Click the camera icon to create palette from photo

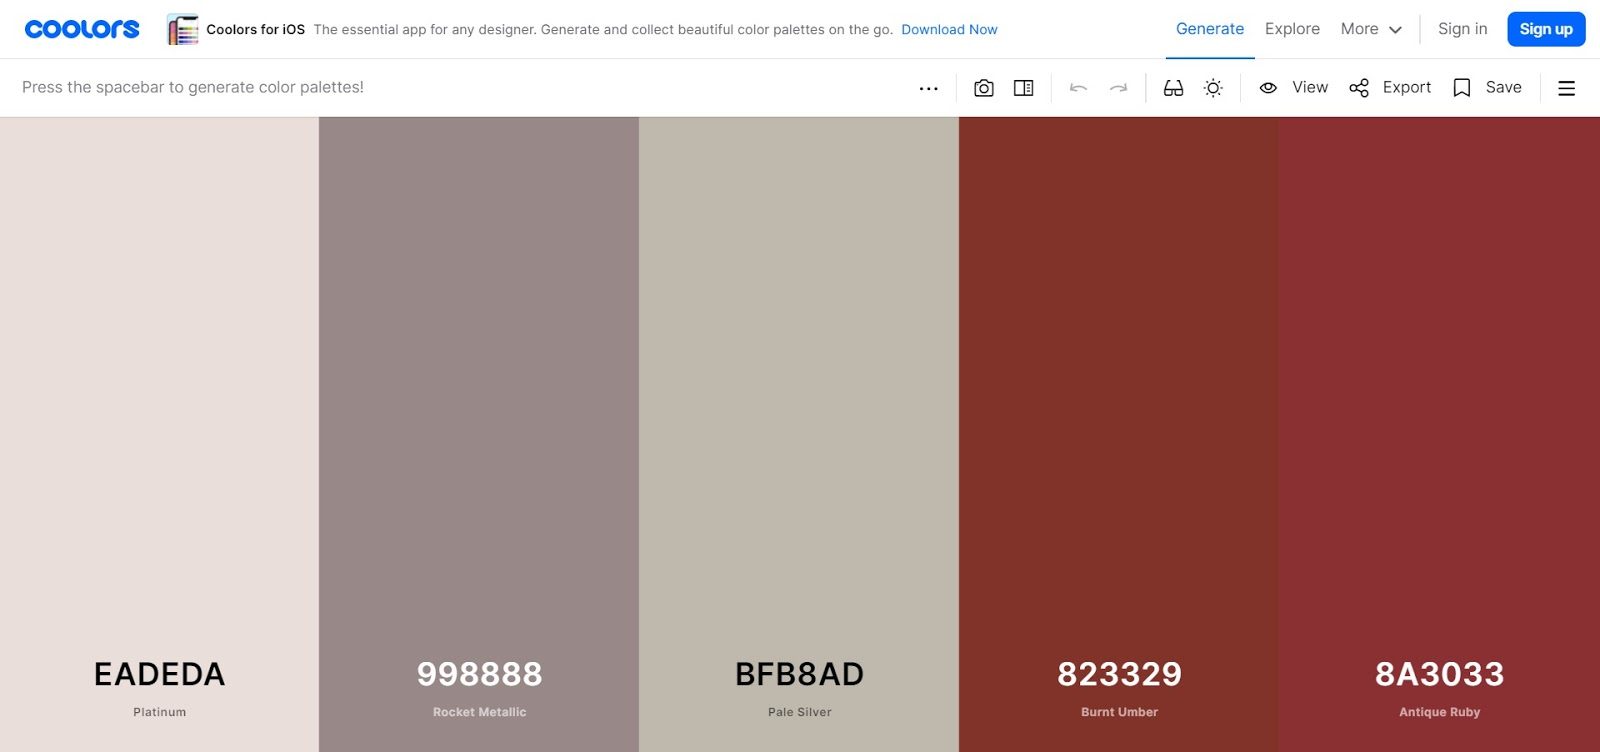(984, 88)
